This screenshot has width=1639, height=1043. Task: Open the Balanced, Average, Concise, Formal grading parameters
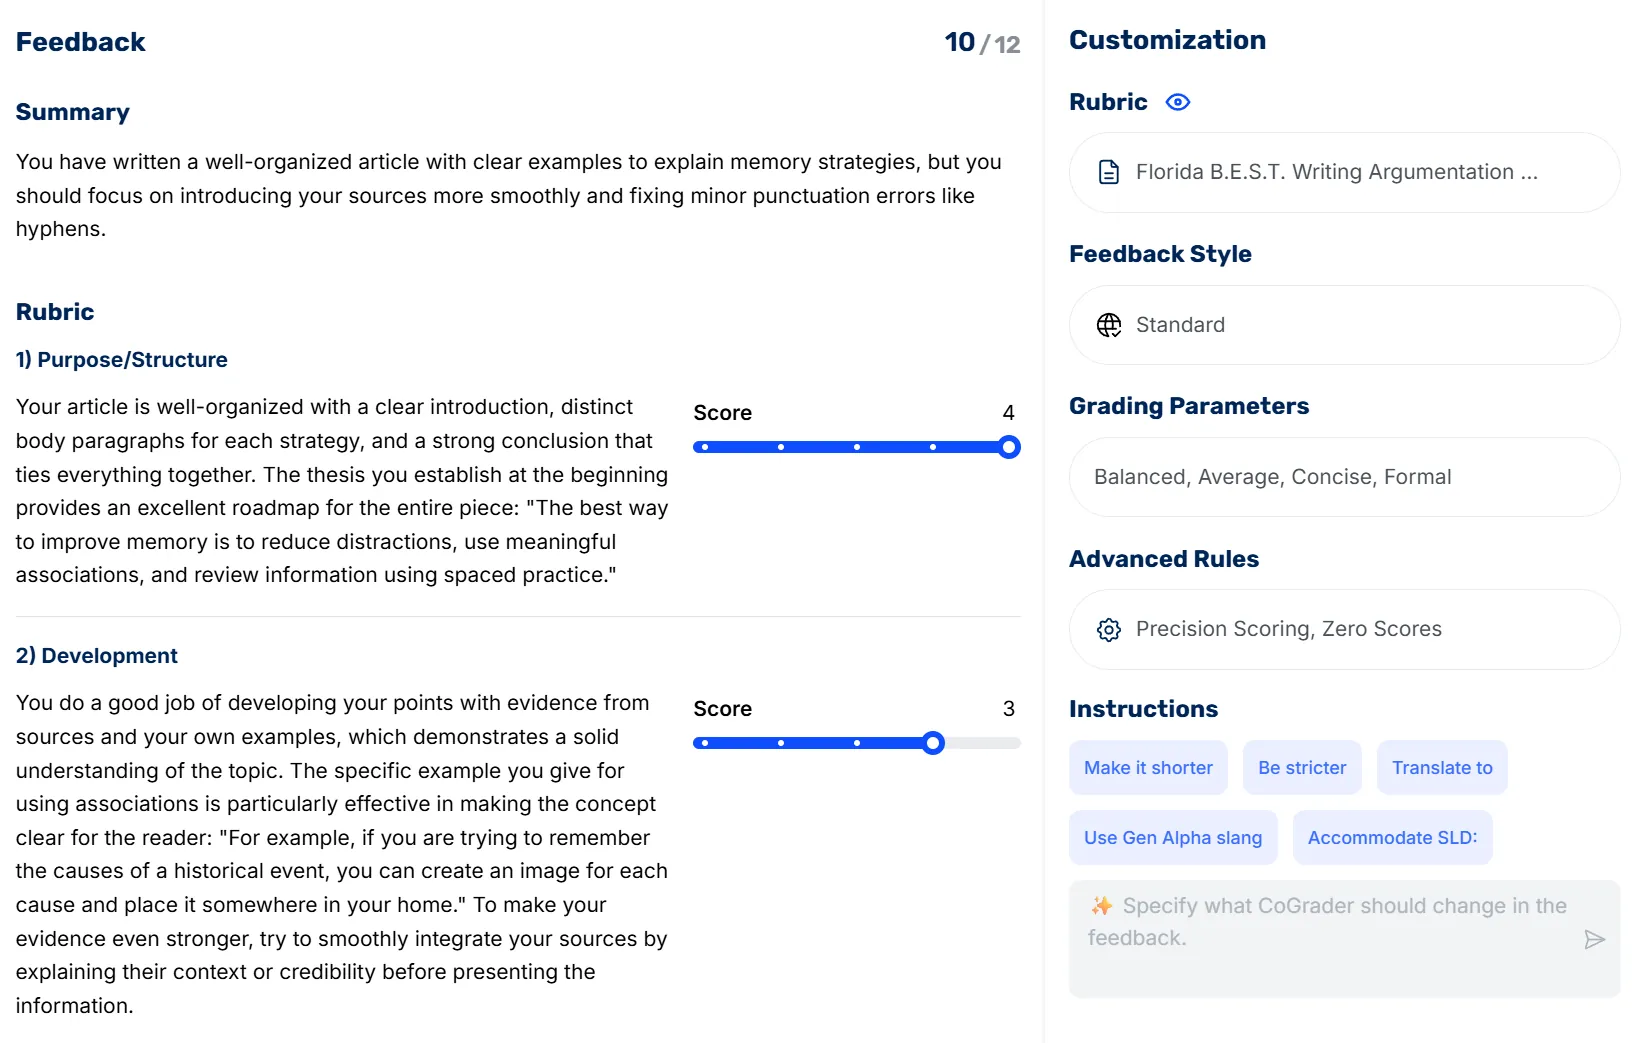pyautogui.click(x=1343, y=477)
